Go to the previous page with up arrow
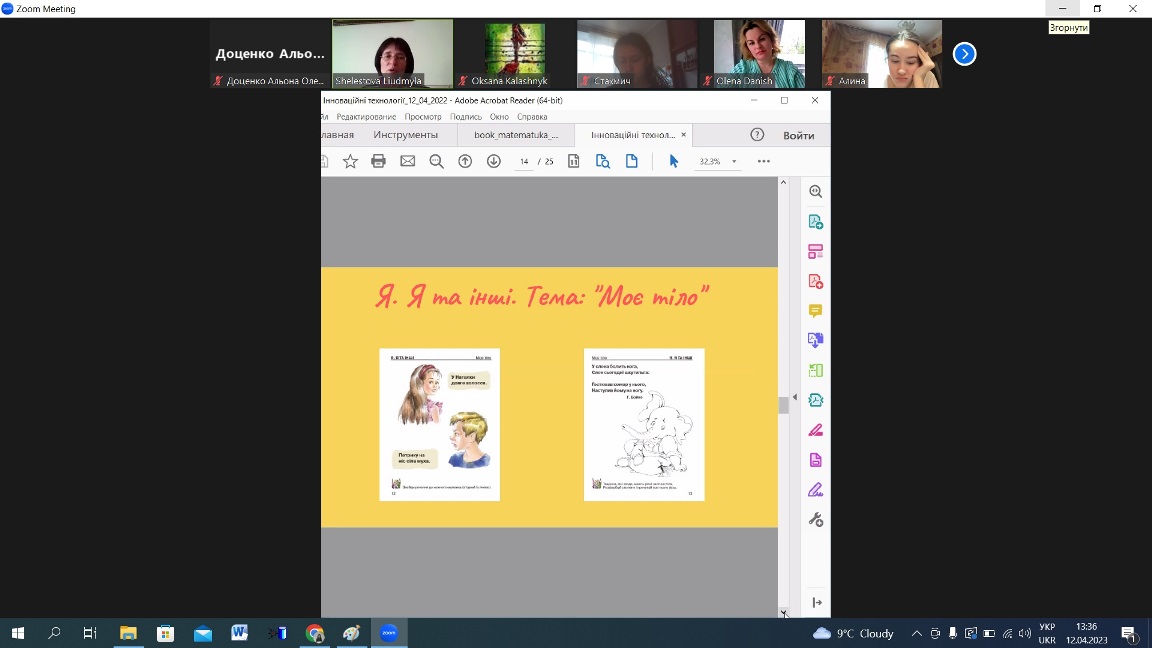The width and height of the screenshot is (1152, 648). tap(465, 161)
